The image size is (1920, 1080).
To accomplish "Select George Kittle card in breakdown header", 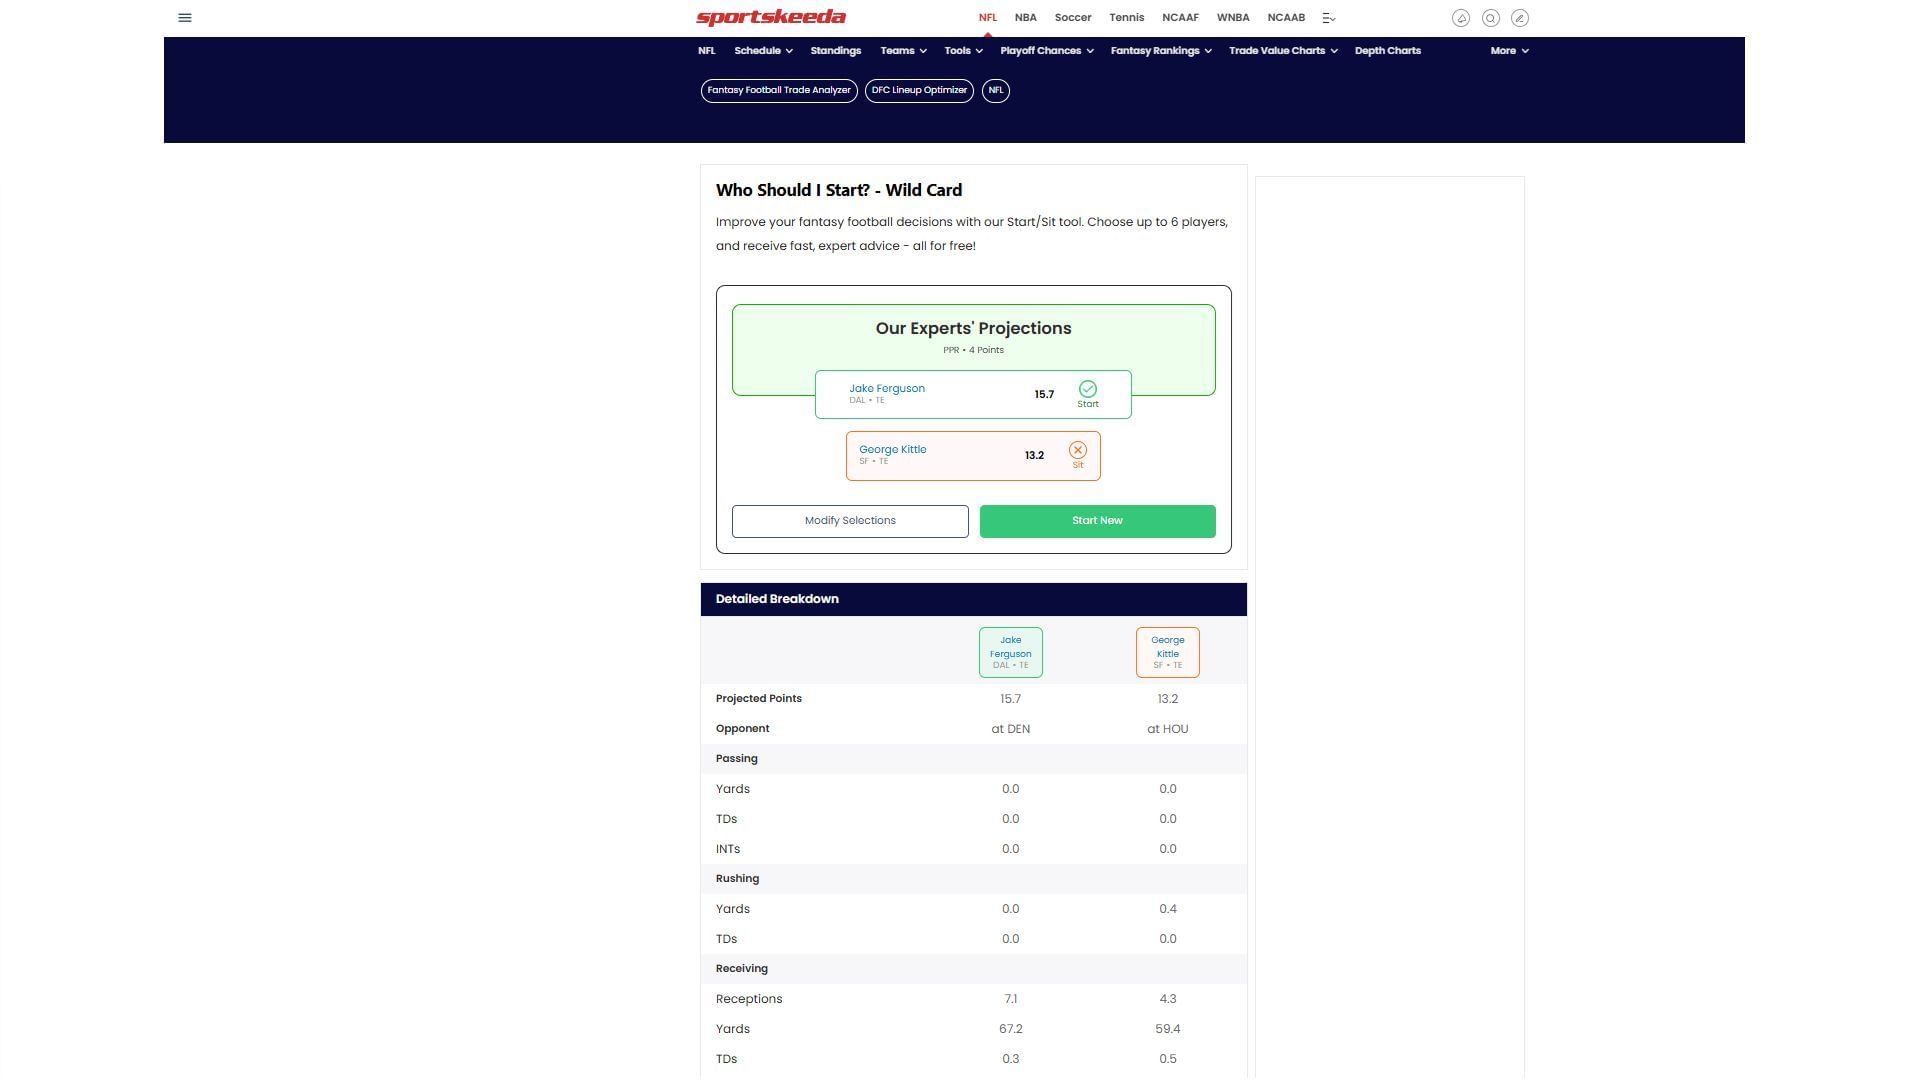I will (1167, 652).
